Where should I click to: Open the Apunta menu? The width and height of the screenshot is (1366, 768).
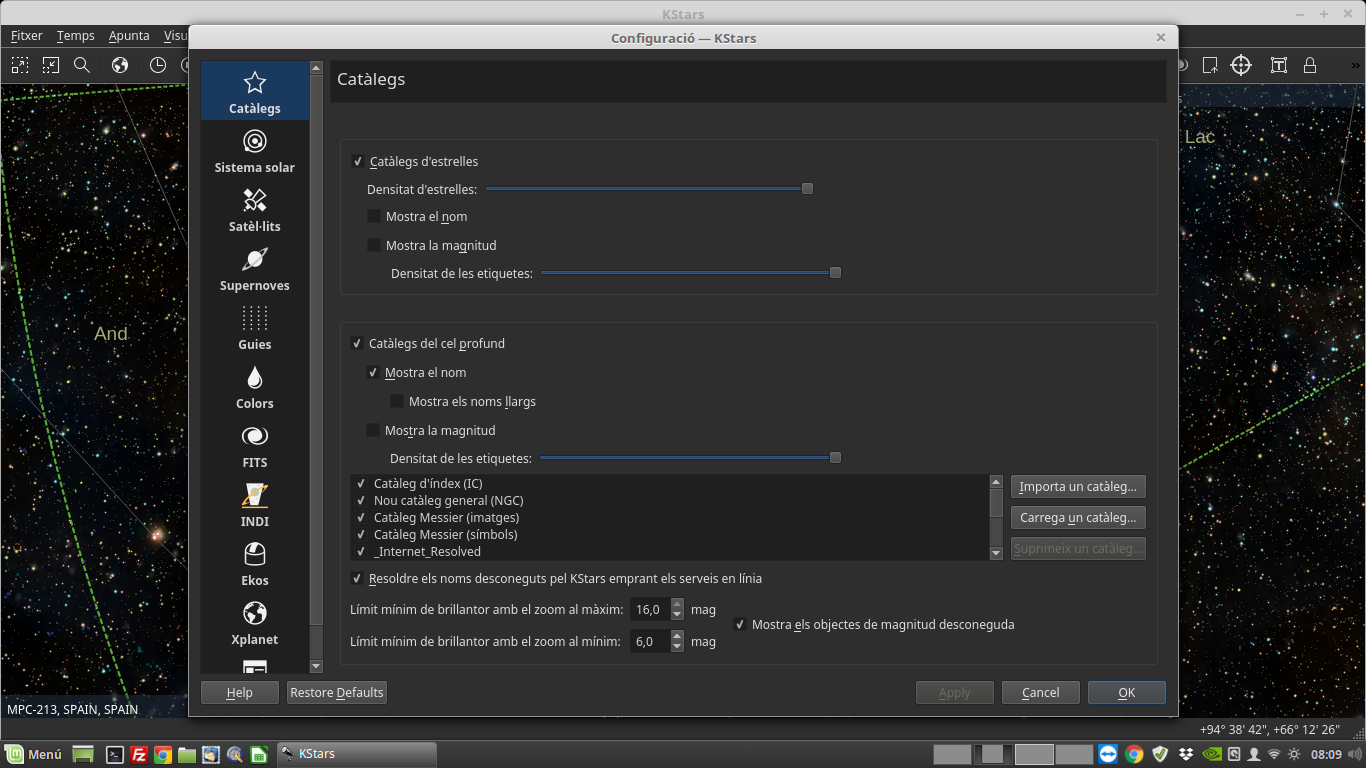pos(129,36)
